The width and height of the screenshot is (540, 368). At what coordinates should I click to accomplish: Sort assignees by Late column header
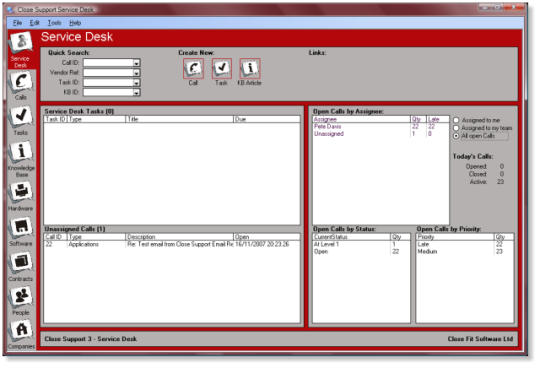438,119
